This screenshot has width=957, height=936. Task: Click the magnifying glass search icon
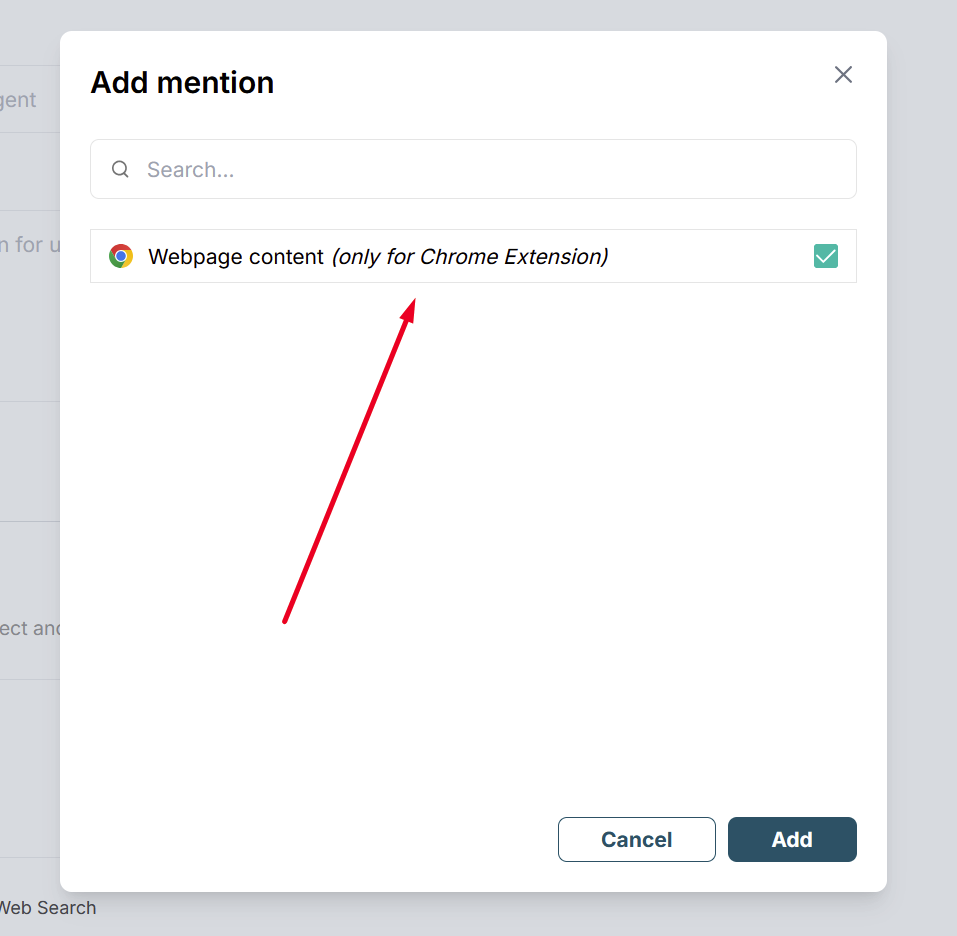120,169
